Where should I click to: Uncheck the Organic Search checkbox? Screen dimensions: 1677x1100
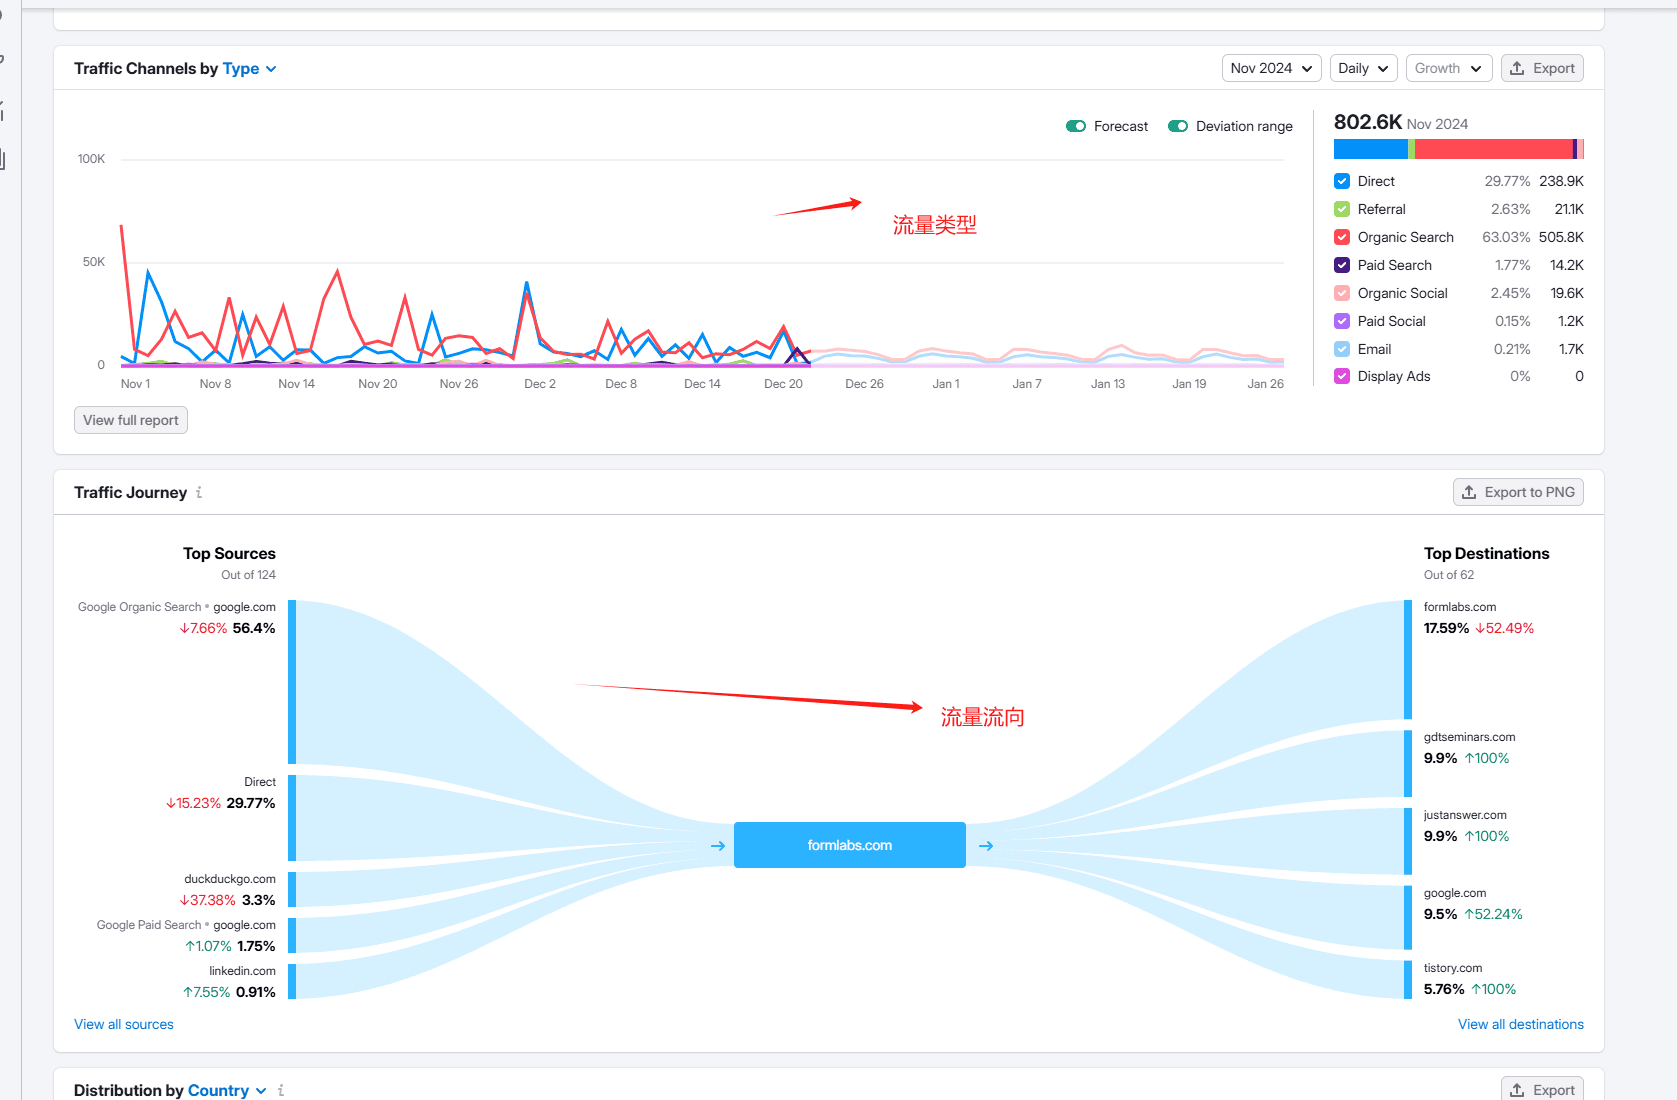[1342, 237]
